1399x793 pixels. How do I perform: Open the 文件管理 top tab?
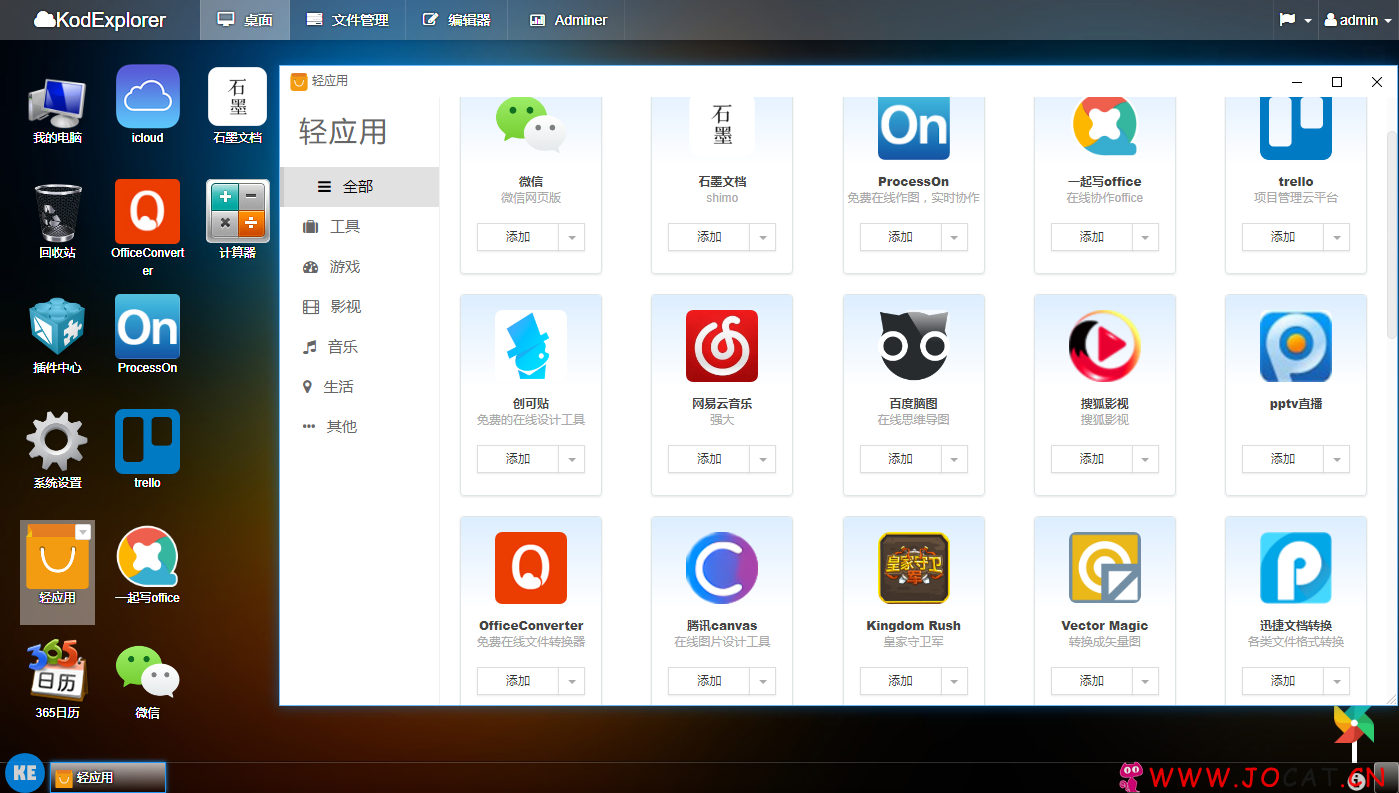coord(347,20)
